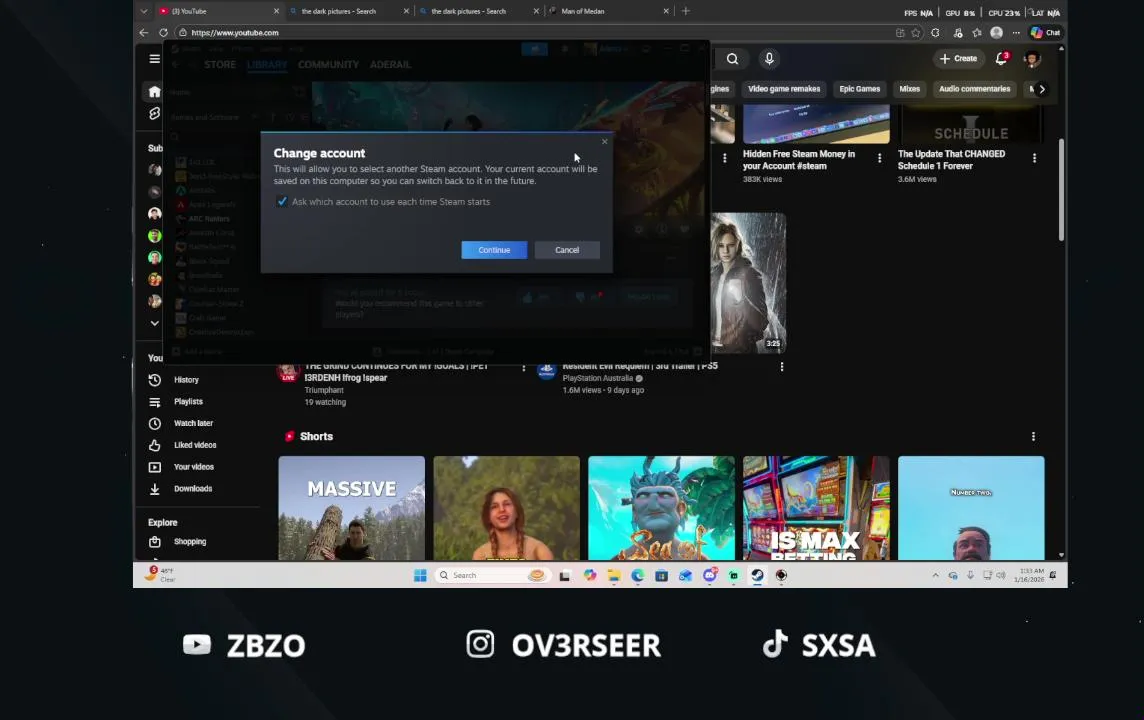Click the YouTube search magnifier button
Screen dimensions: 1144x720
[x=733, y=59]
